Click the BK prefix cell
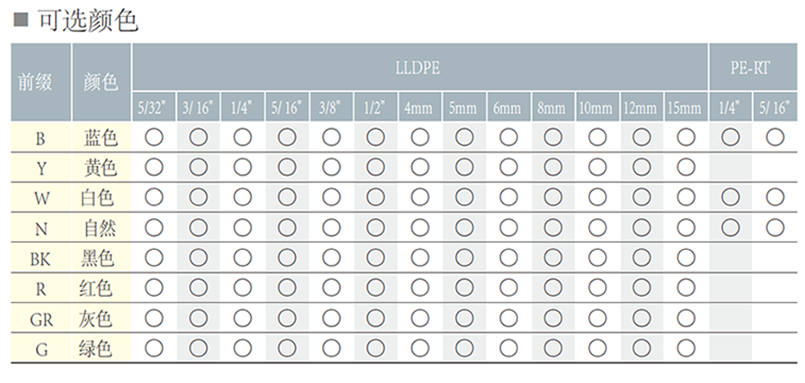 click(41, 258)
